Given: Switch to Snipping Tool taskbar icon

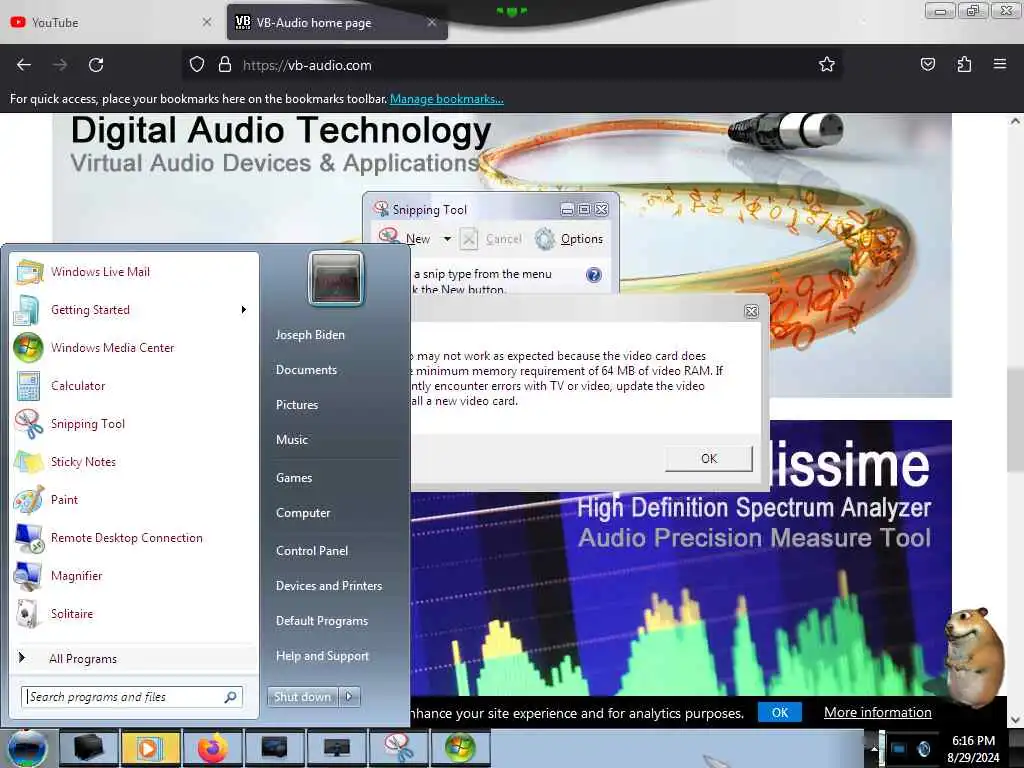Looking at the screenshot, I should coord(398,748).
